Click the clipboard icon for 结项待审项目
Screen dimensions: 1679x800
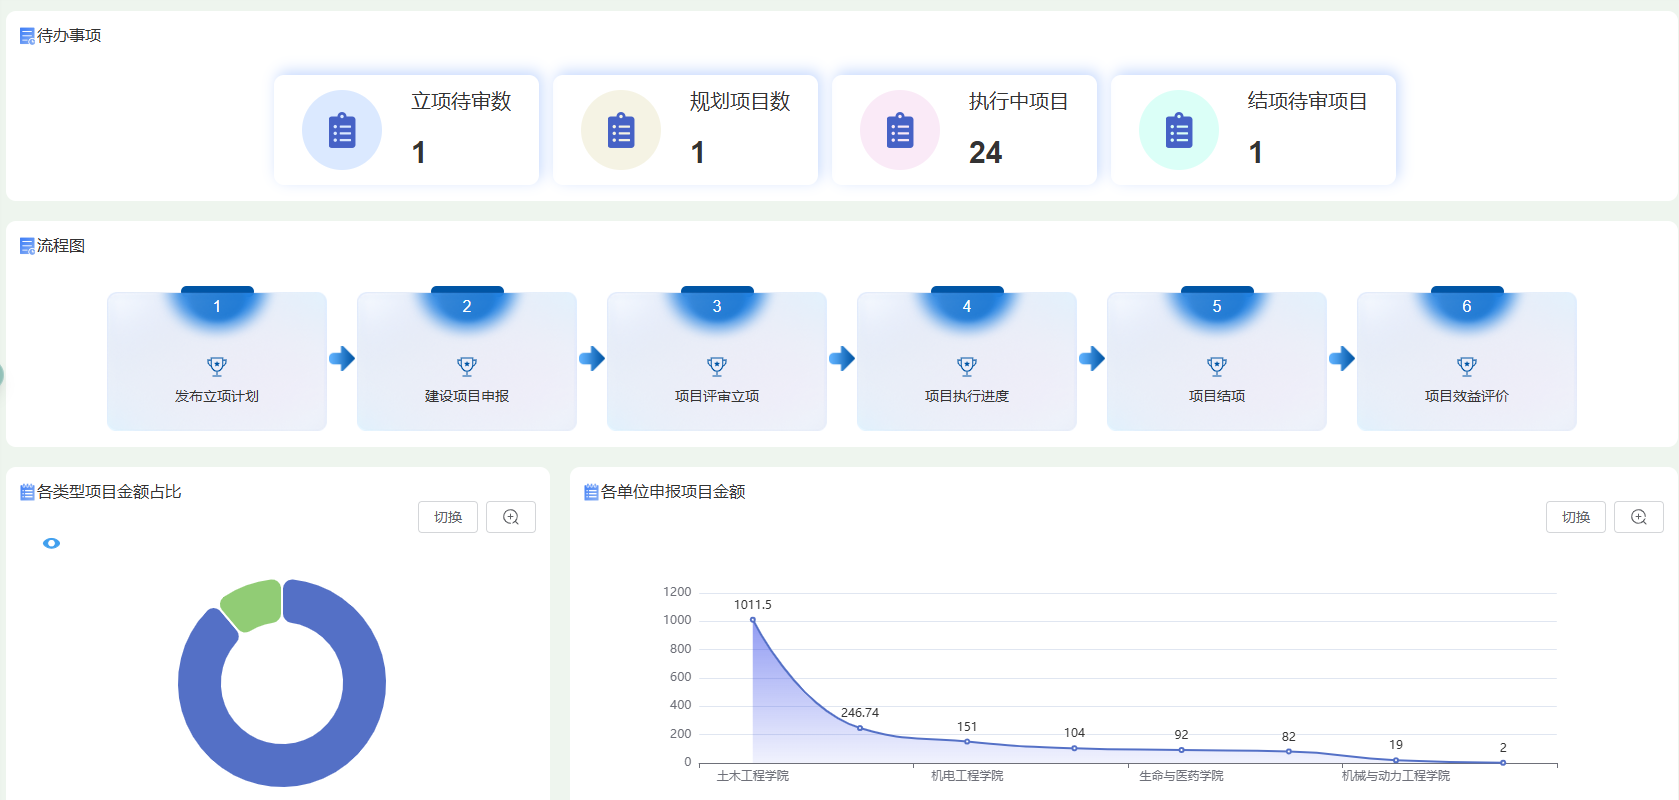[x=1179, y=130]
